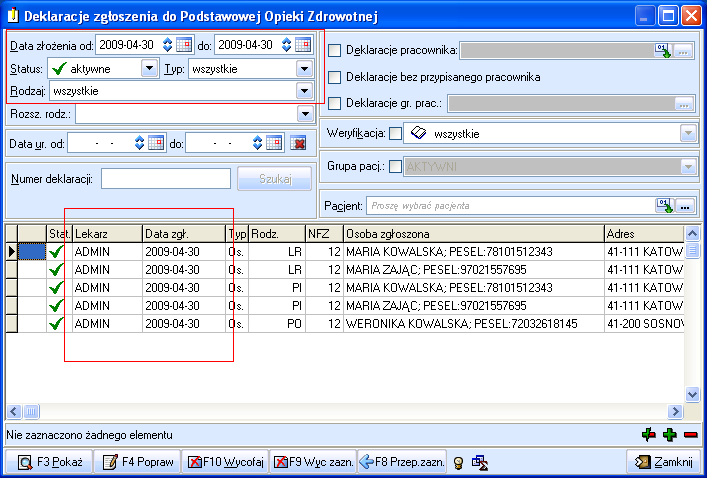Click F8 Przep.zazn. button
707x478 pixels.
[402, 462]
